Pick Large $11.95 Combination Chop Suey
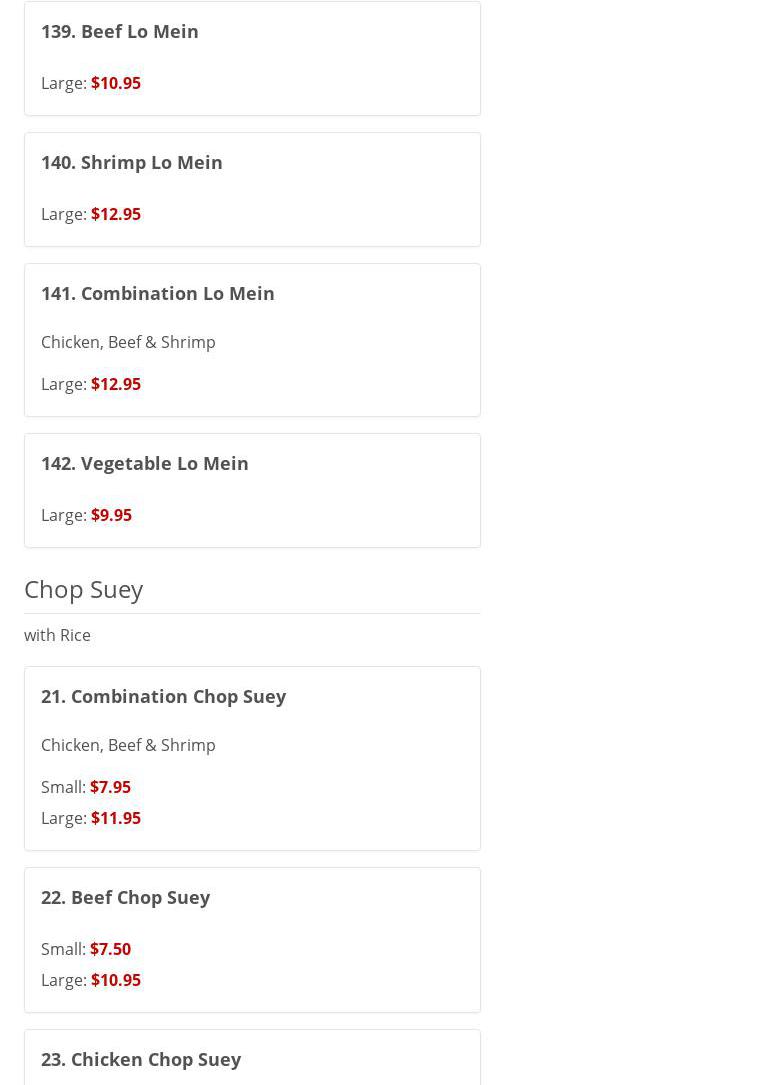770x1085 pixels. 116,818
